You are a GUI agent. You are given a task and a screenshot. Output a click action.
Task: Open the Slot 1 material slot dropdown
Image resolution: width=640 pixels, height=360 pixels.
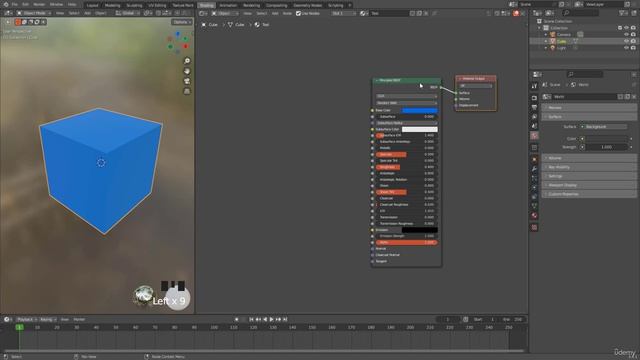pyautogui.click(x=344, y=13)
